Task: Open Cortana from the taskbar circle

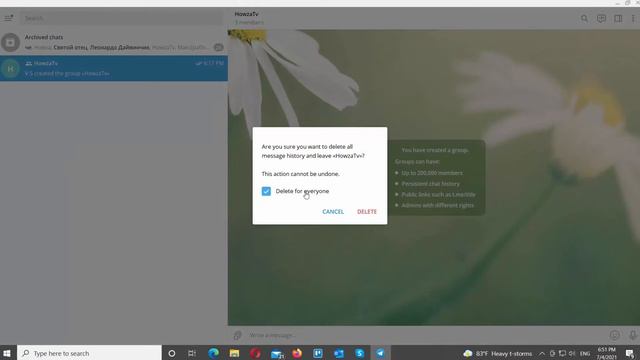Action: [x=172, y=353]
